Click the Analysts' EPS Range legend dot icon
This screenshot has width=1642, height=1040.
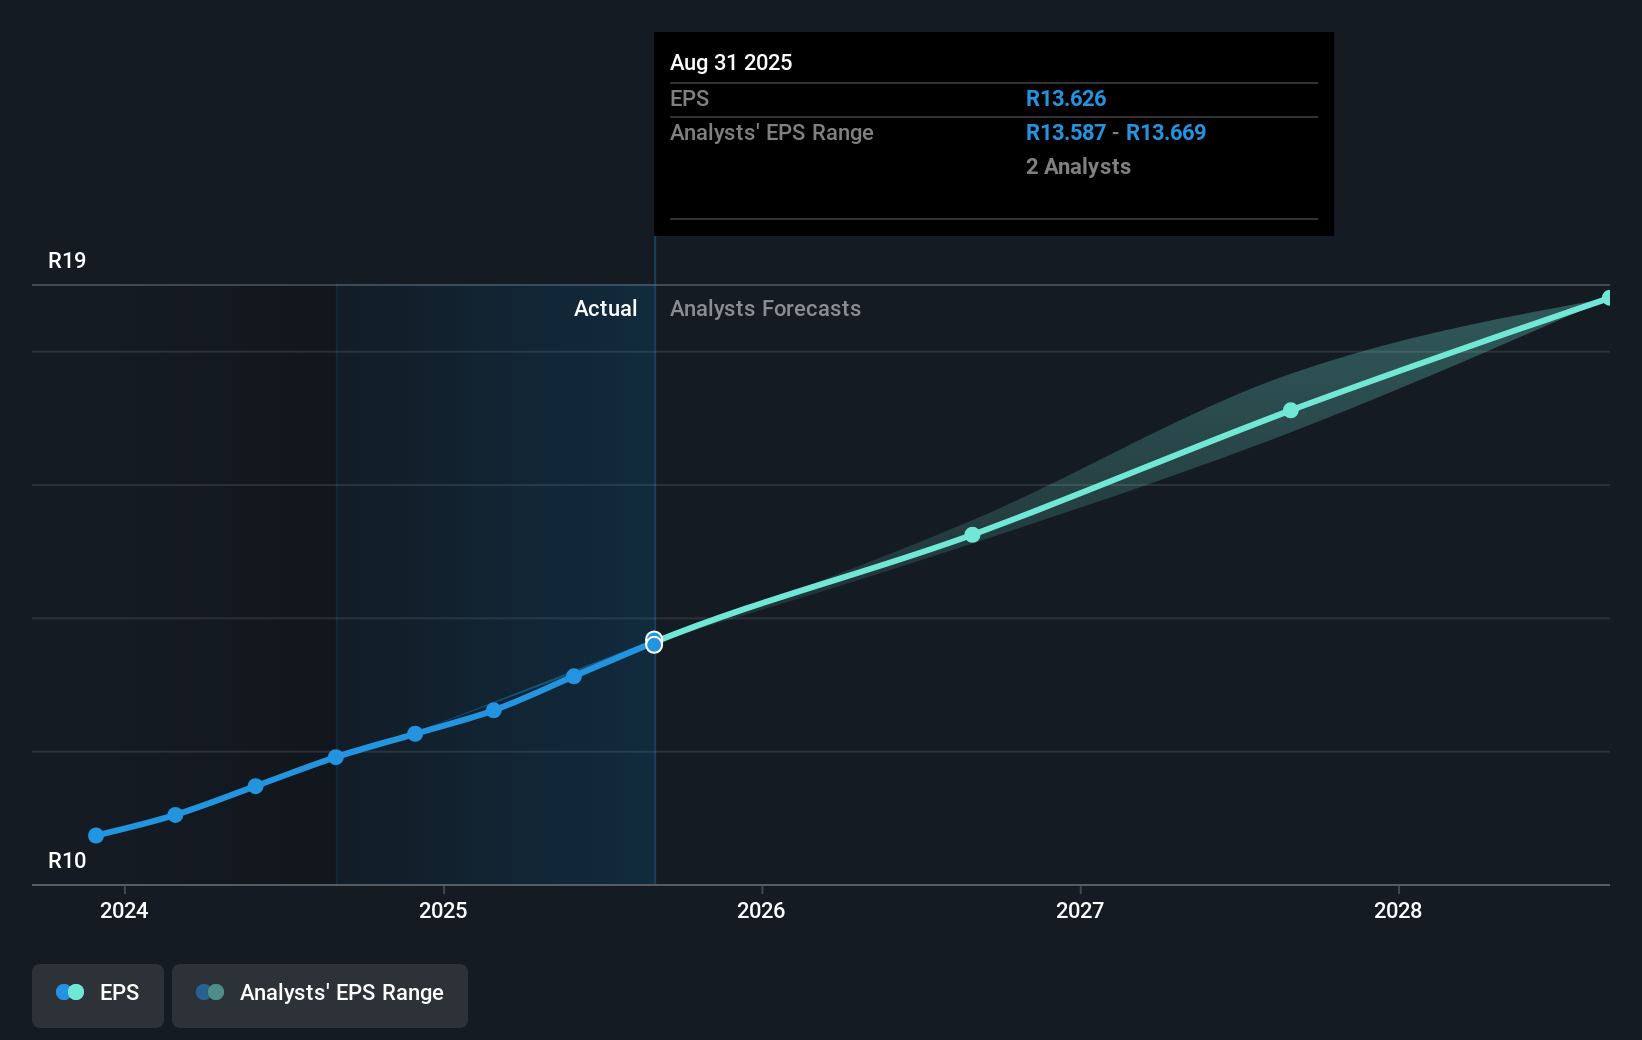211,992
